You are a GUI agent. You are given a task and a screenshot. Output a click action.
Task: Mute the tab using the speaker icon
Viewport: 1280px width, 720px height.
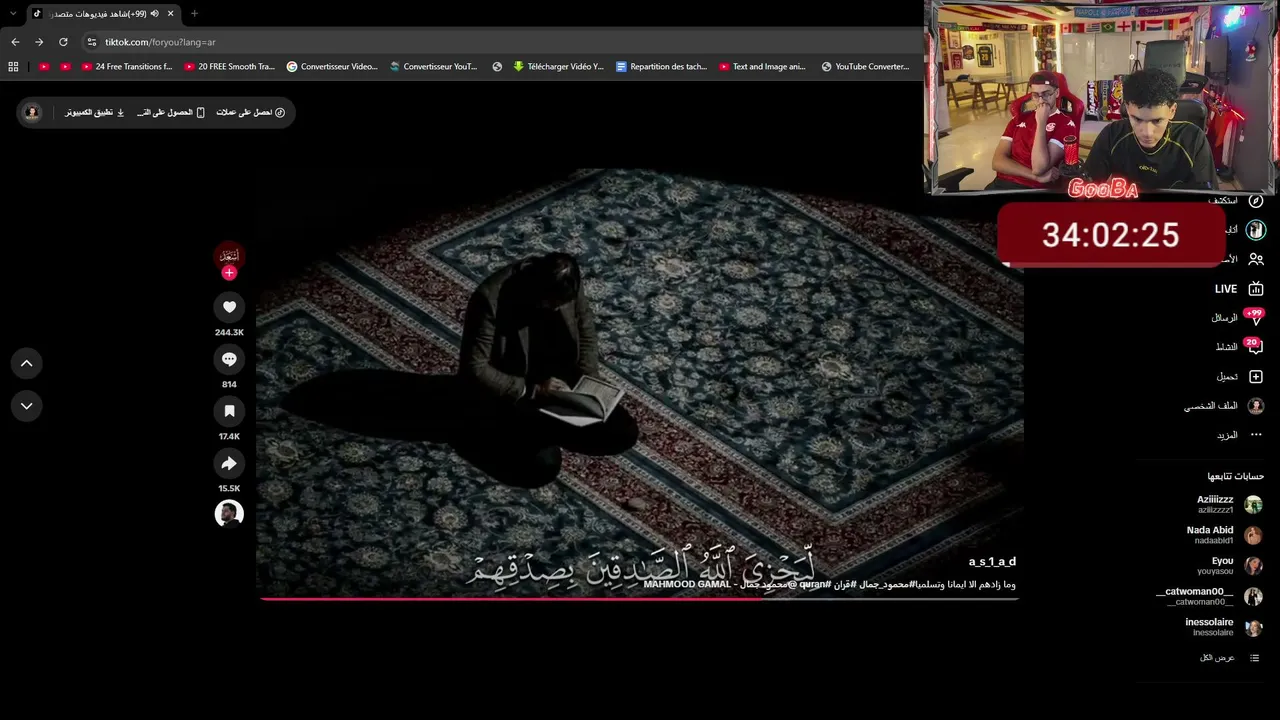[154, 14]
